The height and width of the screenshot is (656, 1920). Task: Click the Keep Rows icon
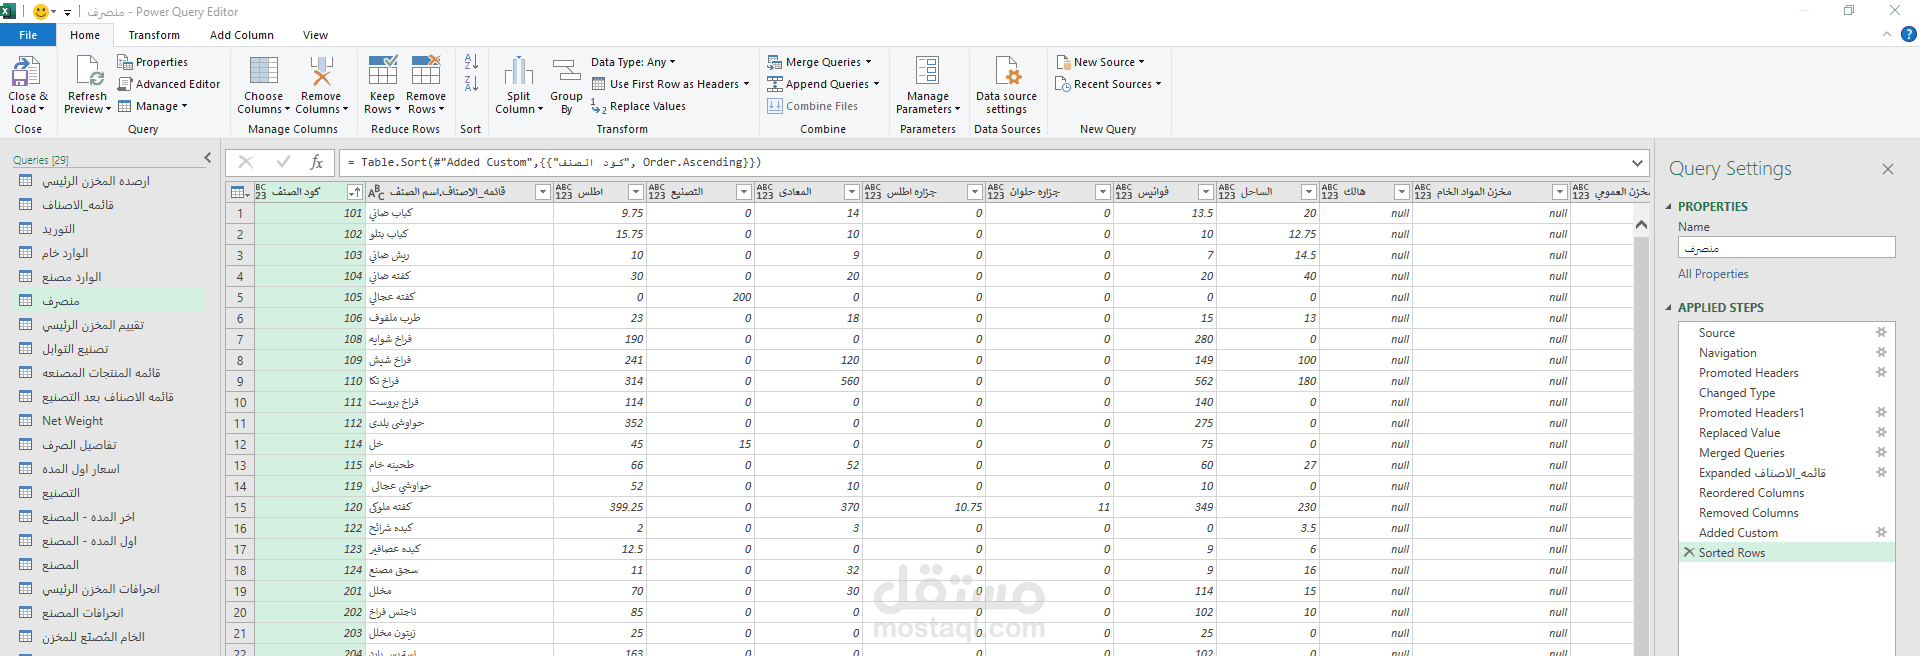[x=382, y=71]
